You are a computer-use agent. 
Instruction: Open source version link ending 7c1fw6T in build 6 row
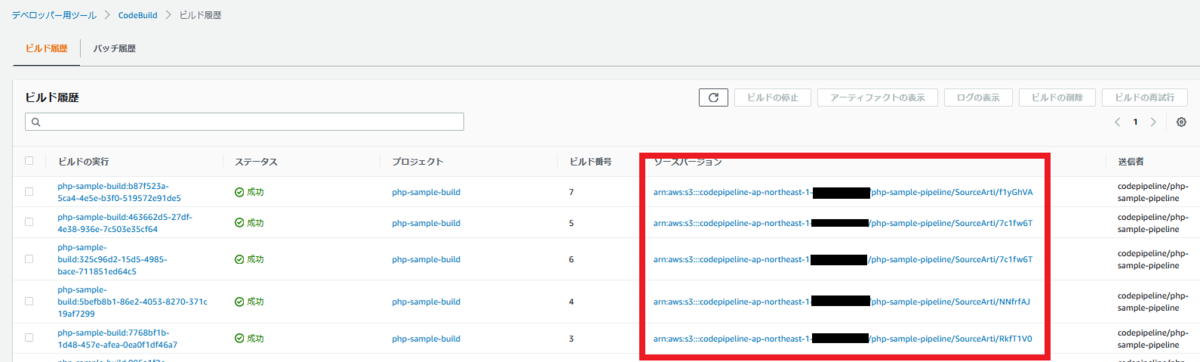pyautogui.click(x=842, y=259)
